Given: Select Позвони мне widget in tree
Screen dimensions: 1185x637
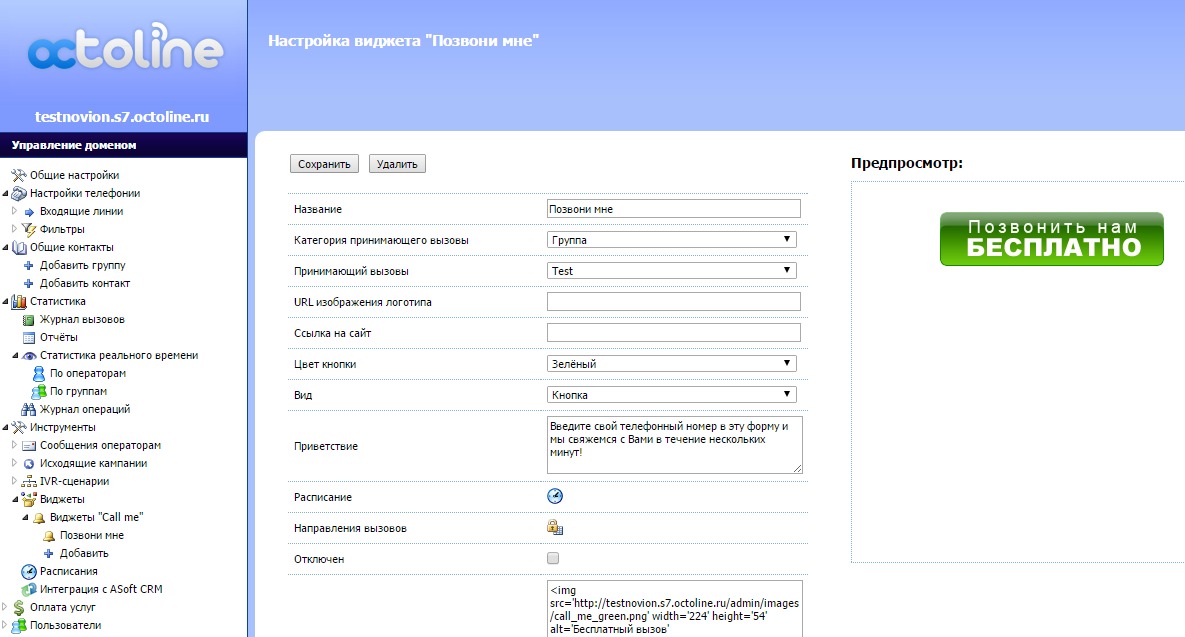Looking at the screenshot, I should pos(91,536).
